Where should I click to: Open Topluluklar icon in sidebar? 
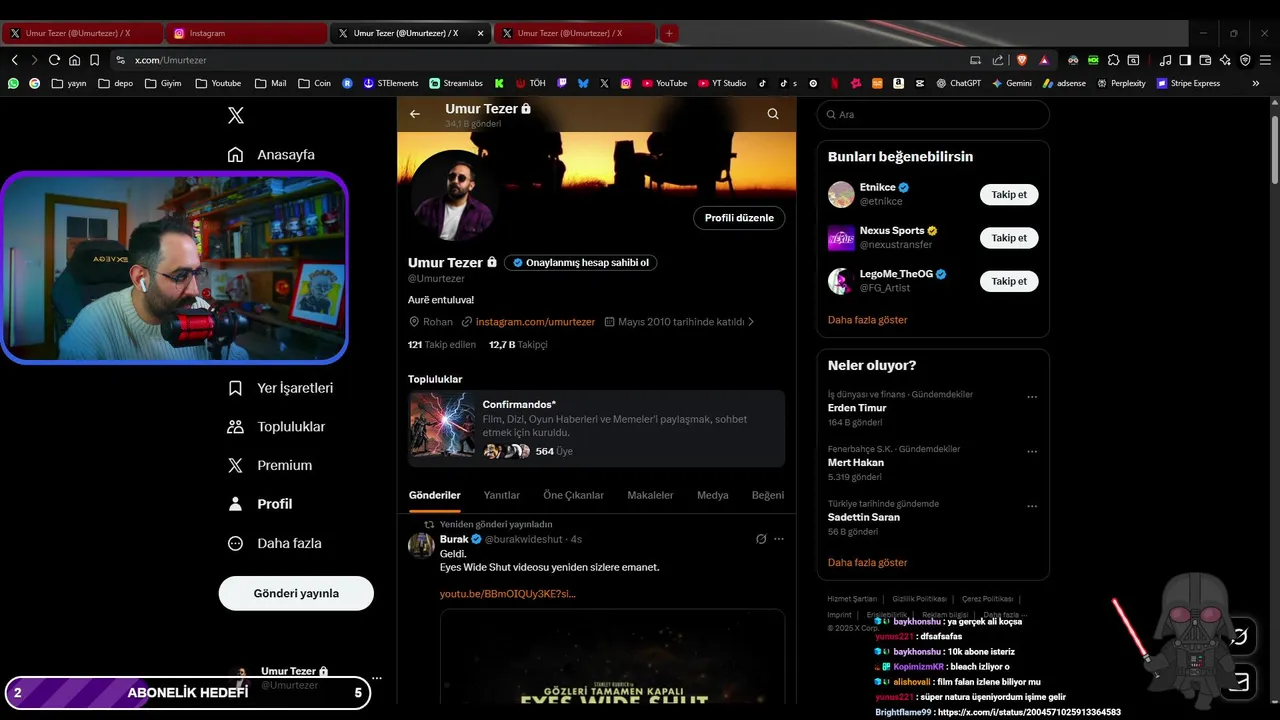[x=235, y=427]
